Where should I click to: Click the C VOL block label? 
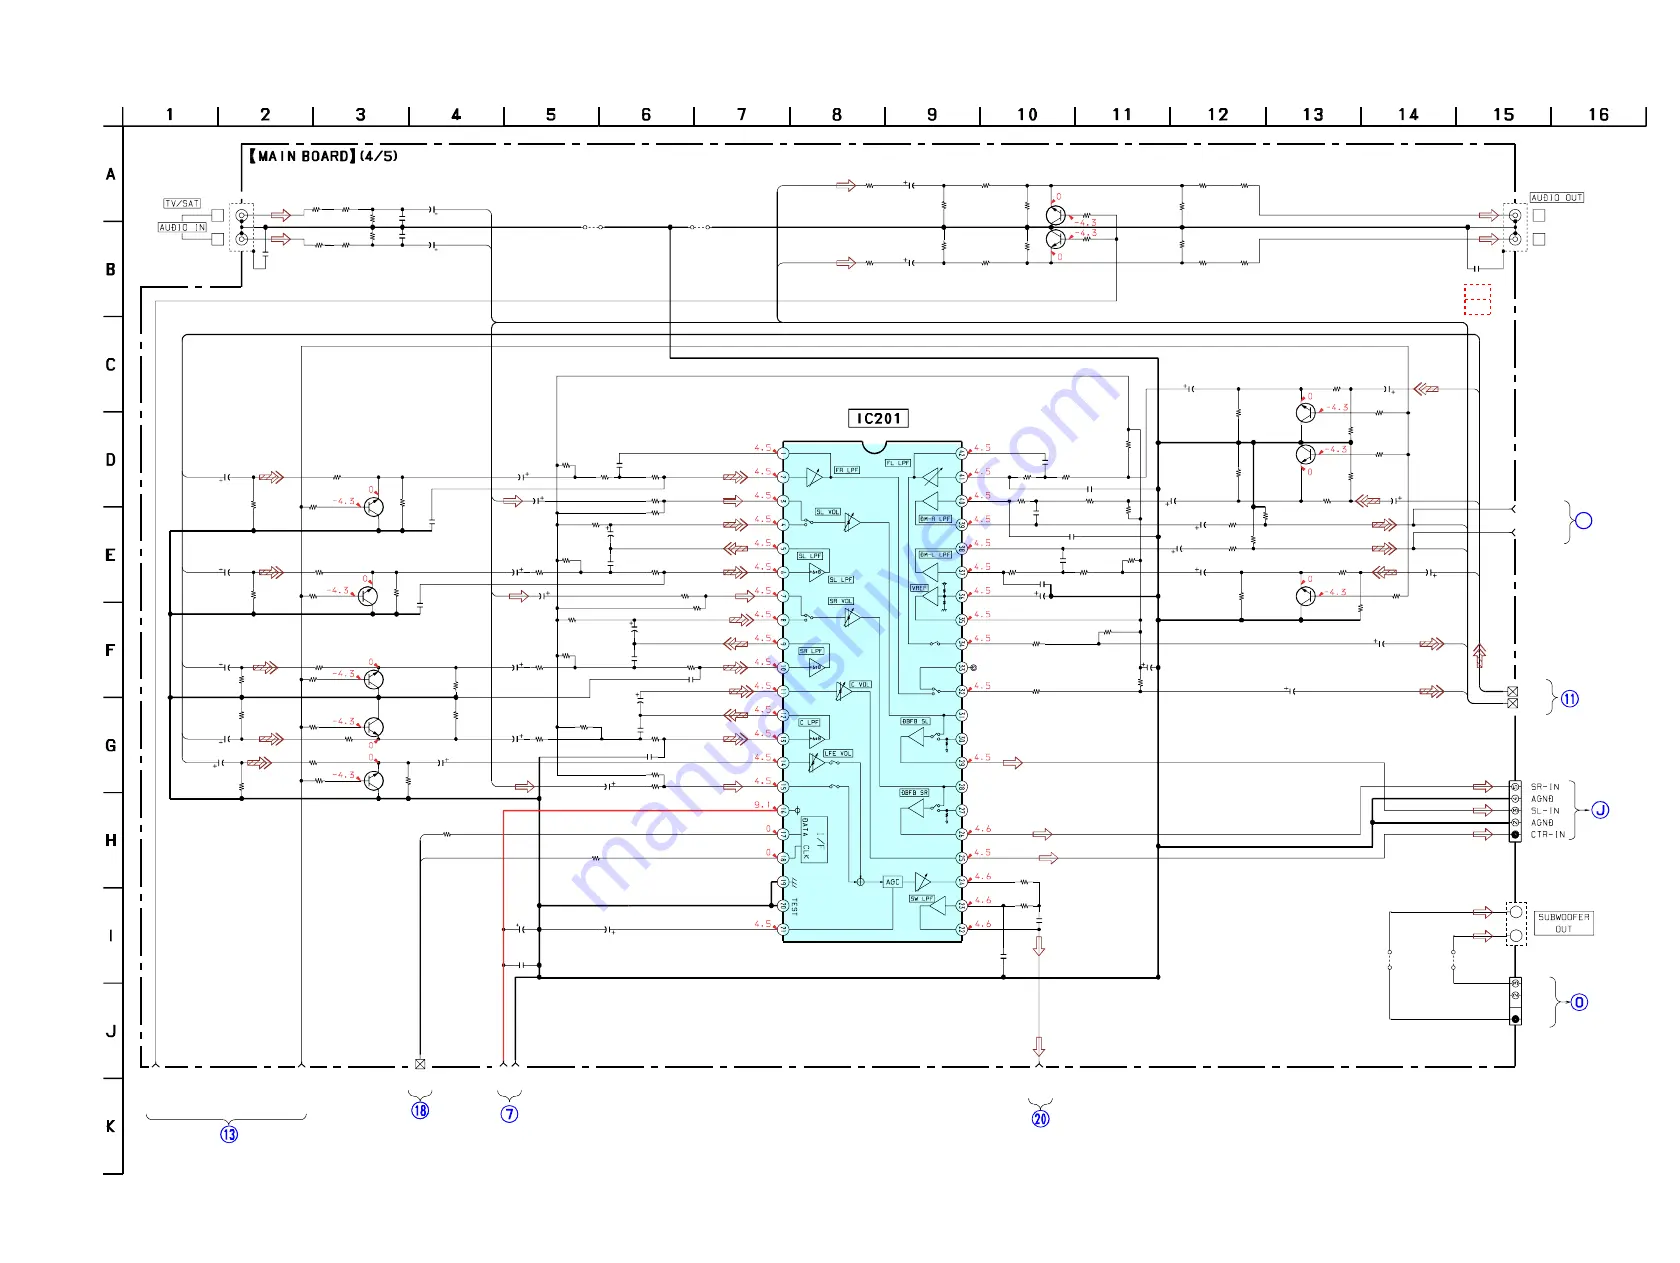pos(860,684)
